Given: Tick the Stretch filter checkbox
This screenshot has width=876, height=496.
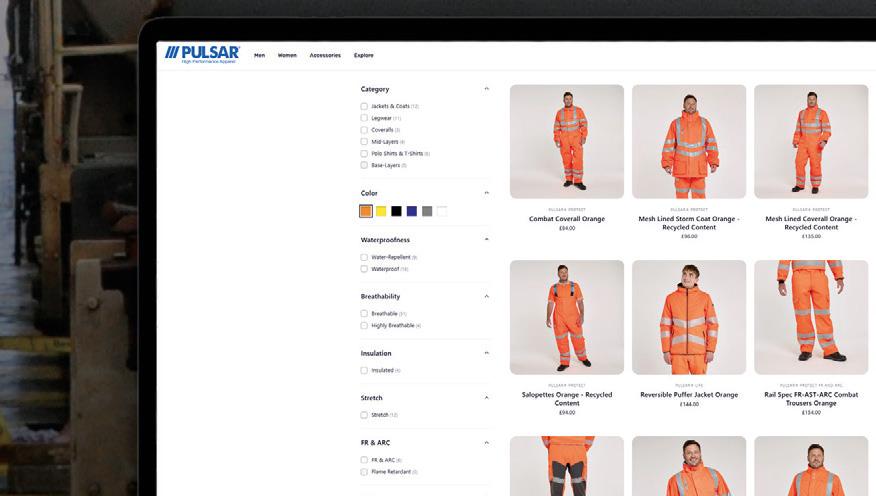Looking at the screenshot, I should coord(364,415).
